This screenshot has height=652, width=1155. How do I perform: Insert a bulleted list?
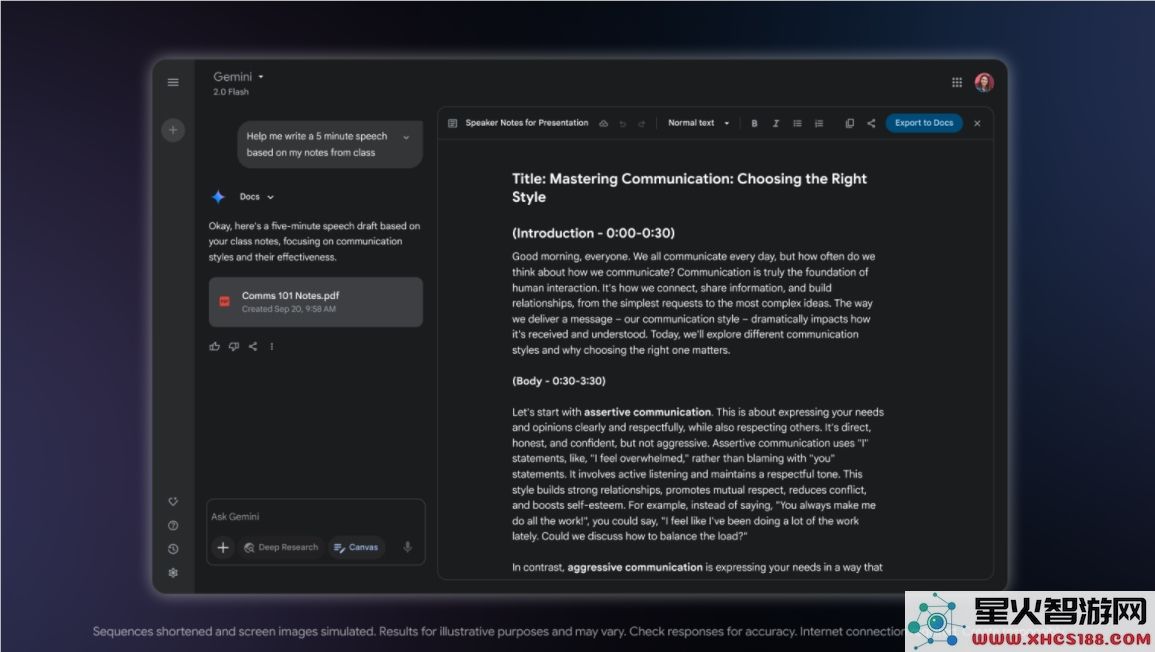point(797,124)
